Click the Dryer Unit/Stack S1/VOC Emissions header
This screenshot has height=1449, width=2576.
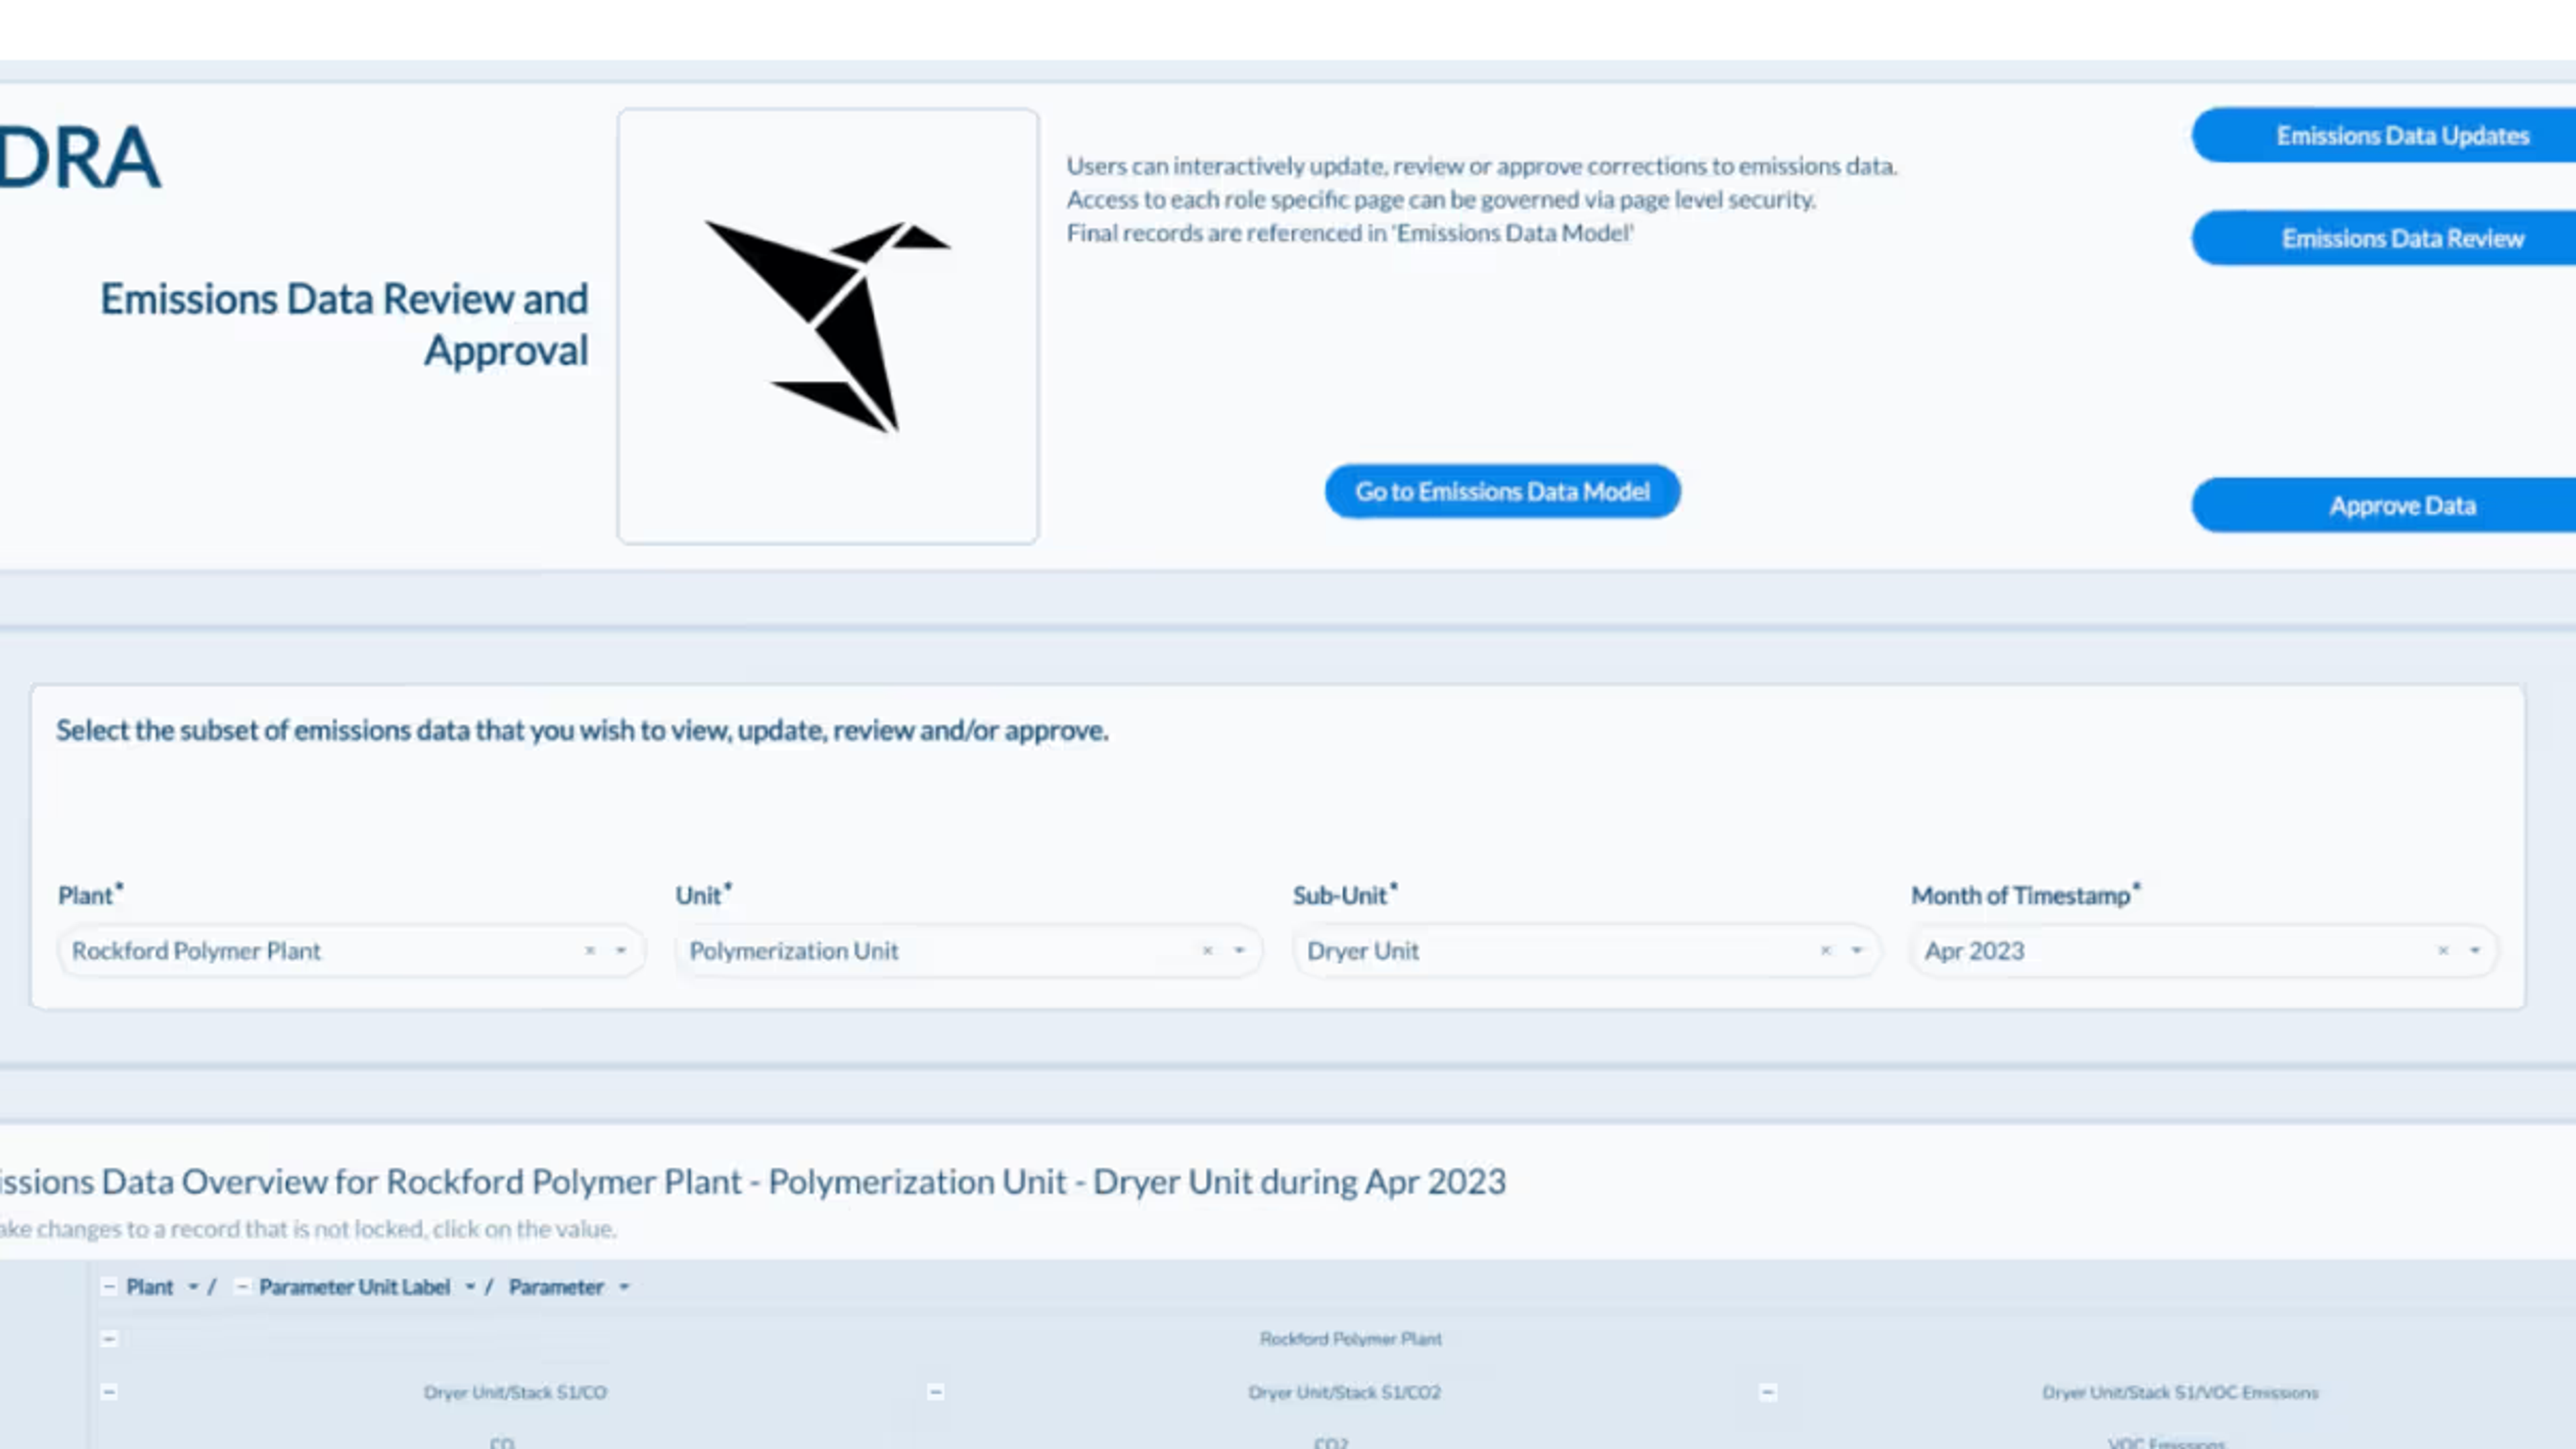tap(2180, 1392)
